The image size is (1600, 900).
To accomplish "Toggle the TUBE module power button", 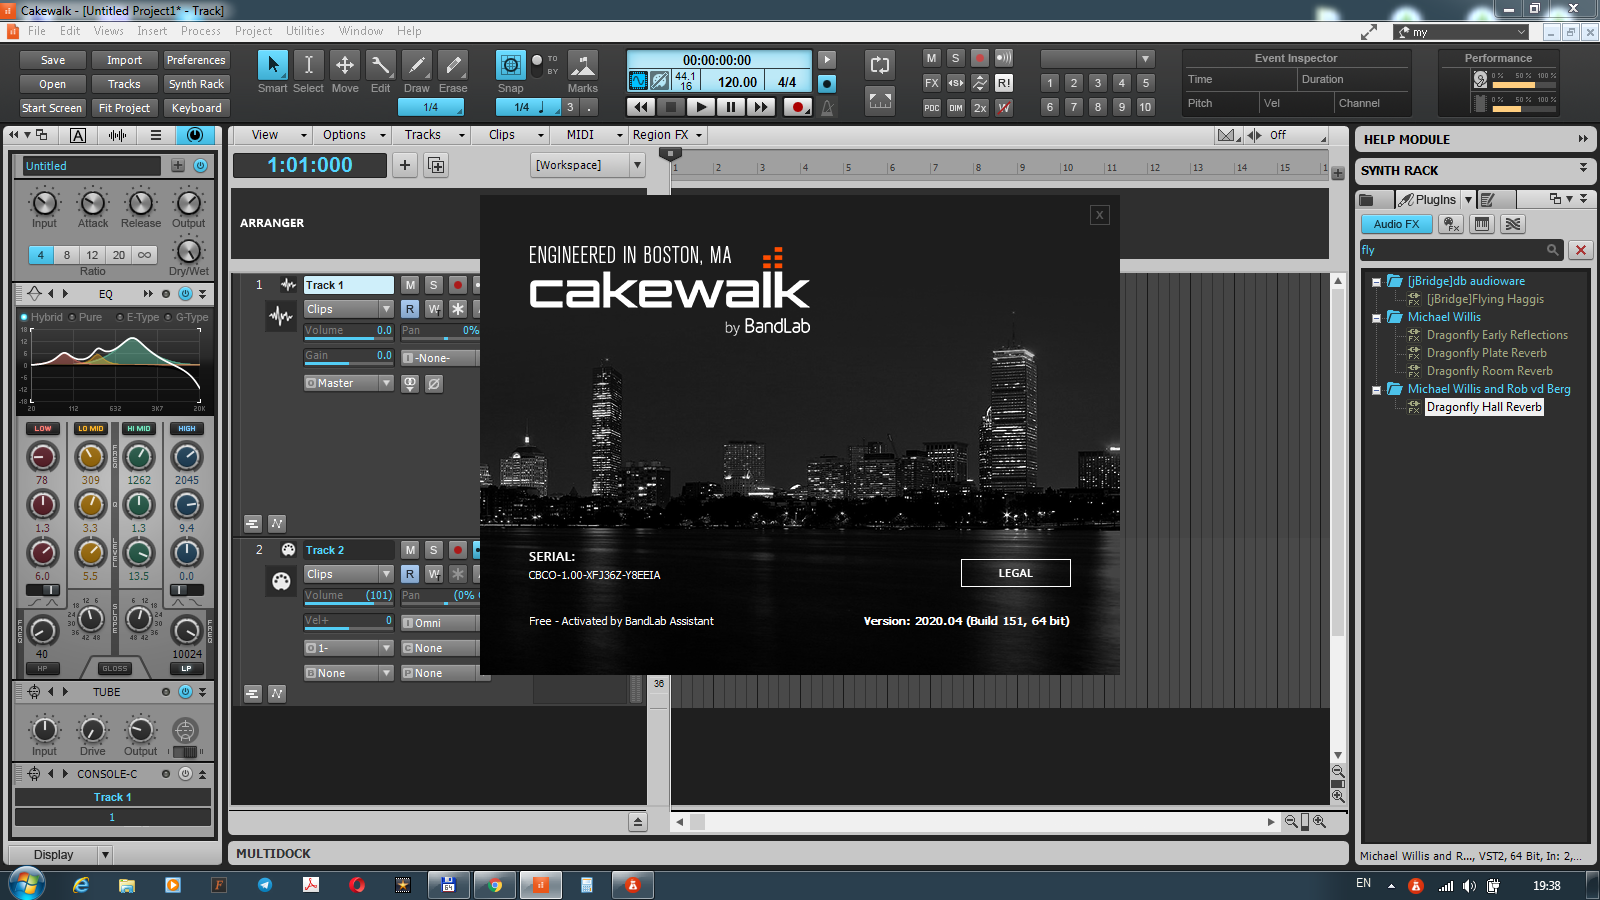I will click(185, 692).
